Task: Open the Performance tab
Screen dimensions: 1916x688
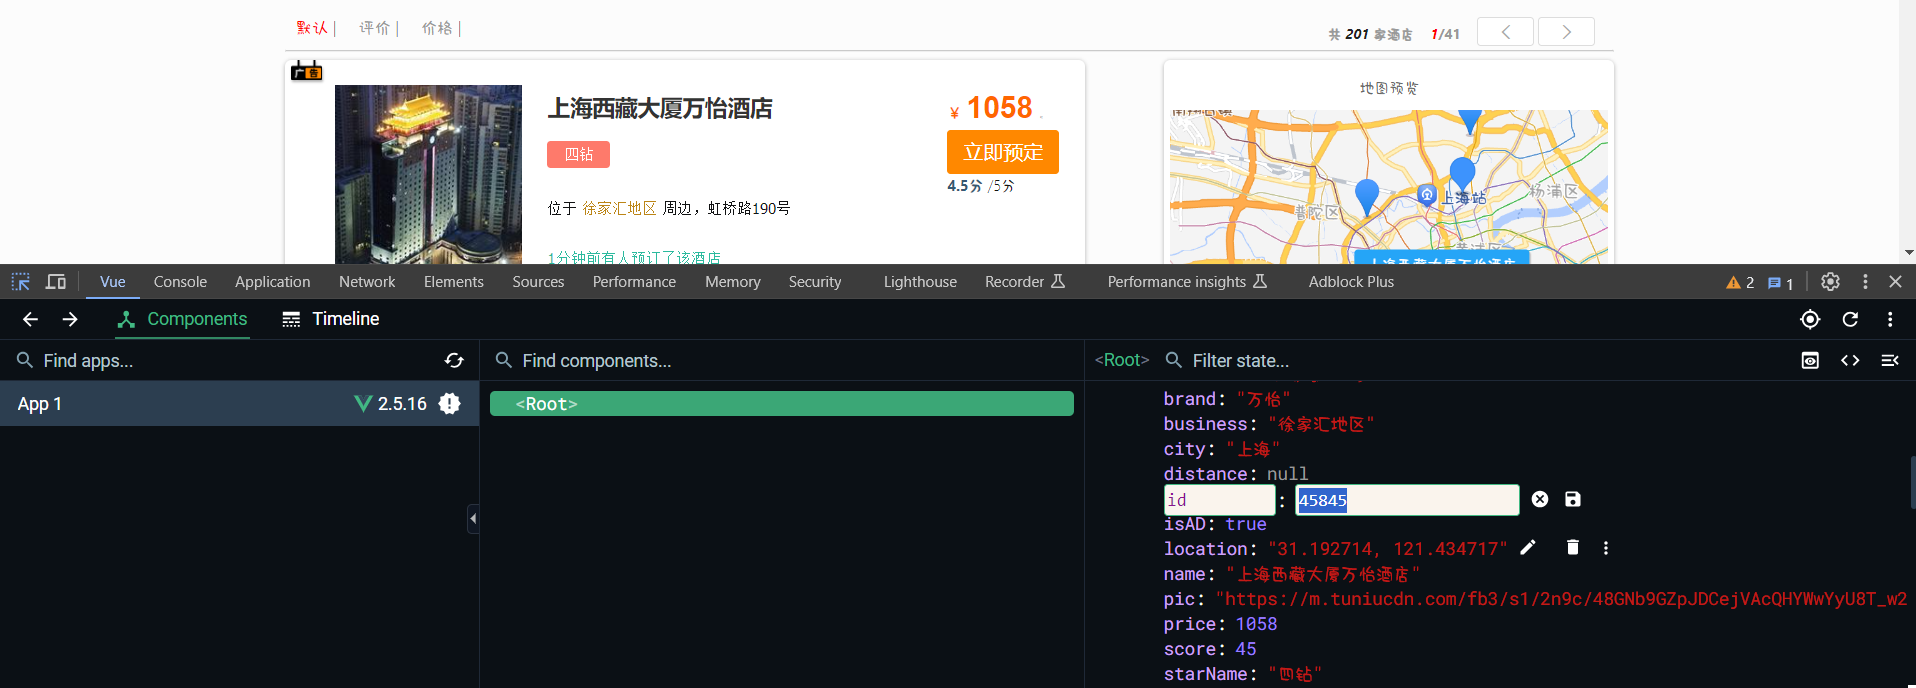Action: 634,282
